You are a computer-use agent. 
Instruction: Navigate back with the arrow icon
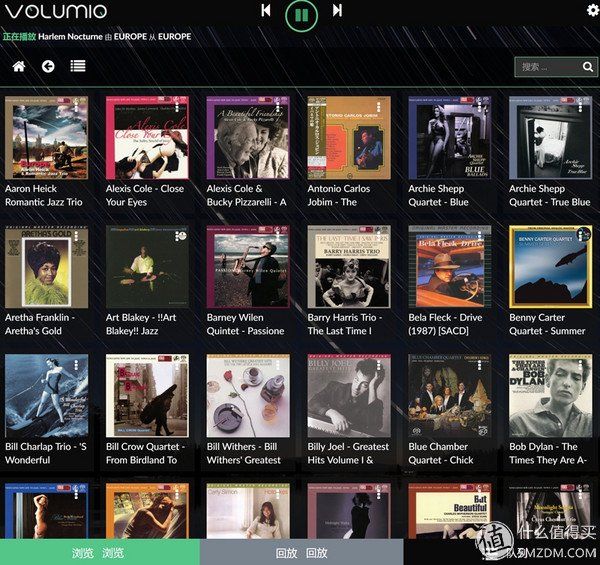pos(48,66)
